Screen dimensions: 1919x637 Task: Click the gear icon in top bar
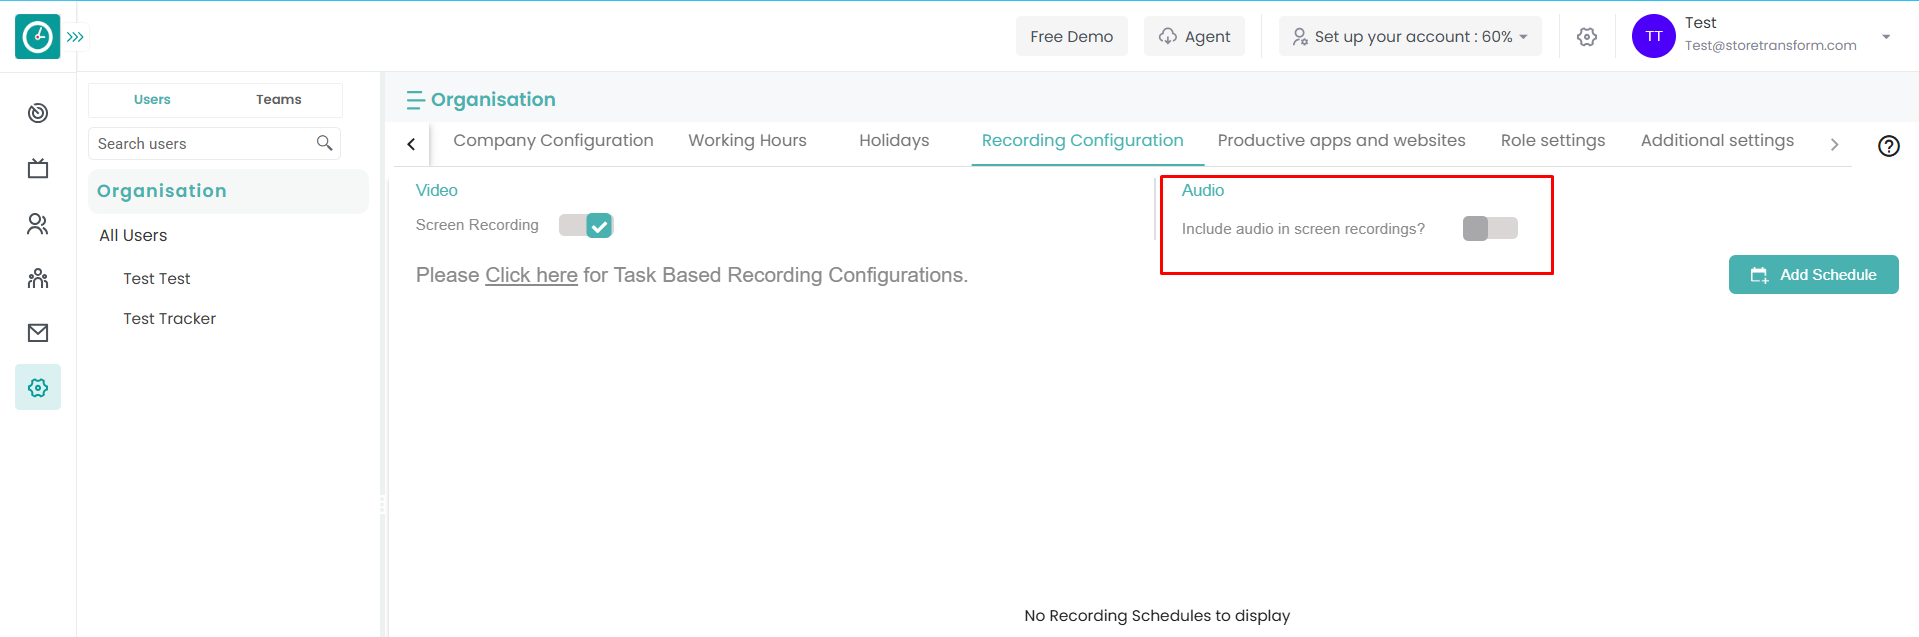[x=1587, y=37]
